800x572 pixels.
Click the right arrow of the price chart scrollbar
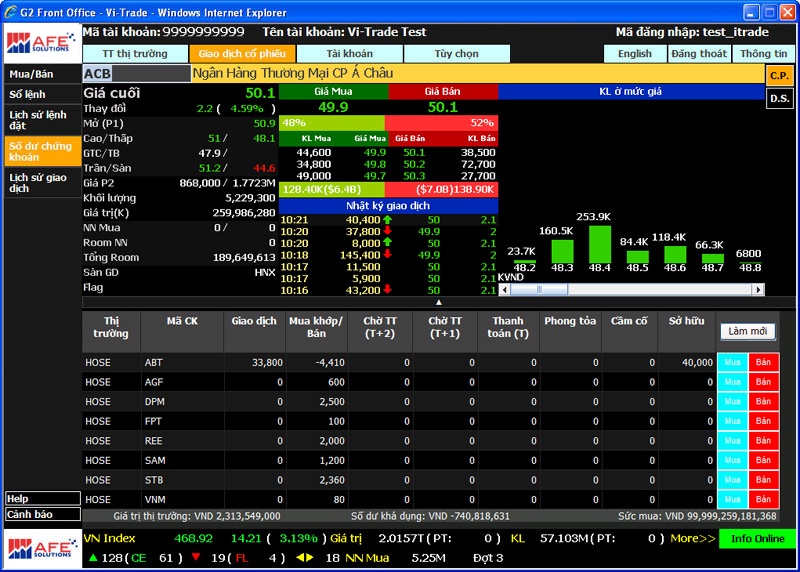point(760,290)
